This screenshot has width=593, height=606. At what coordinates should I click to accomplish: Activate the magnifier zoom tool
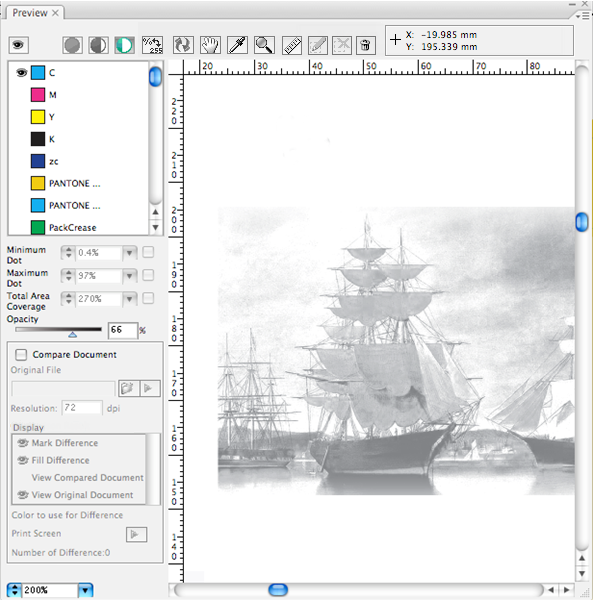tap(264, 45)
